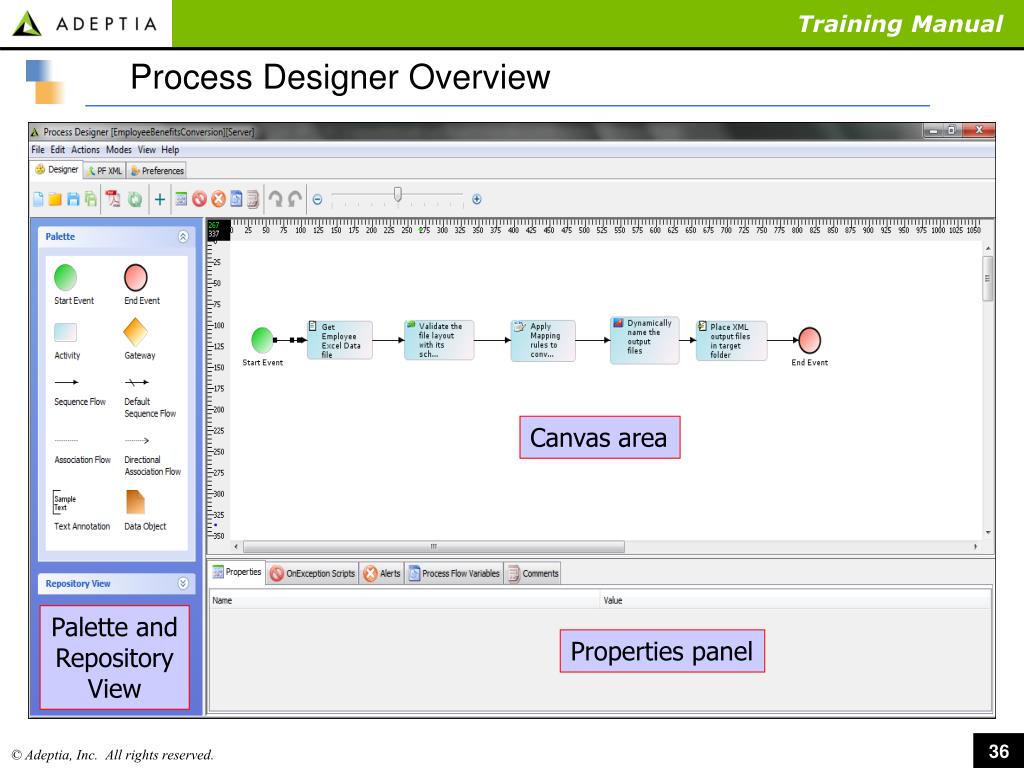1024x768 pixels.
Task: Zoom out with the minus magnifier icon
Action: coord(317,199)
